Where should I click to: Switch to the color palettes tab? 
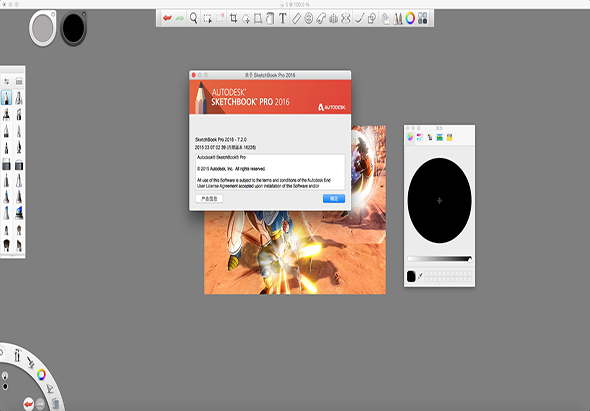pyautogui.click(x=430, y=137)
